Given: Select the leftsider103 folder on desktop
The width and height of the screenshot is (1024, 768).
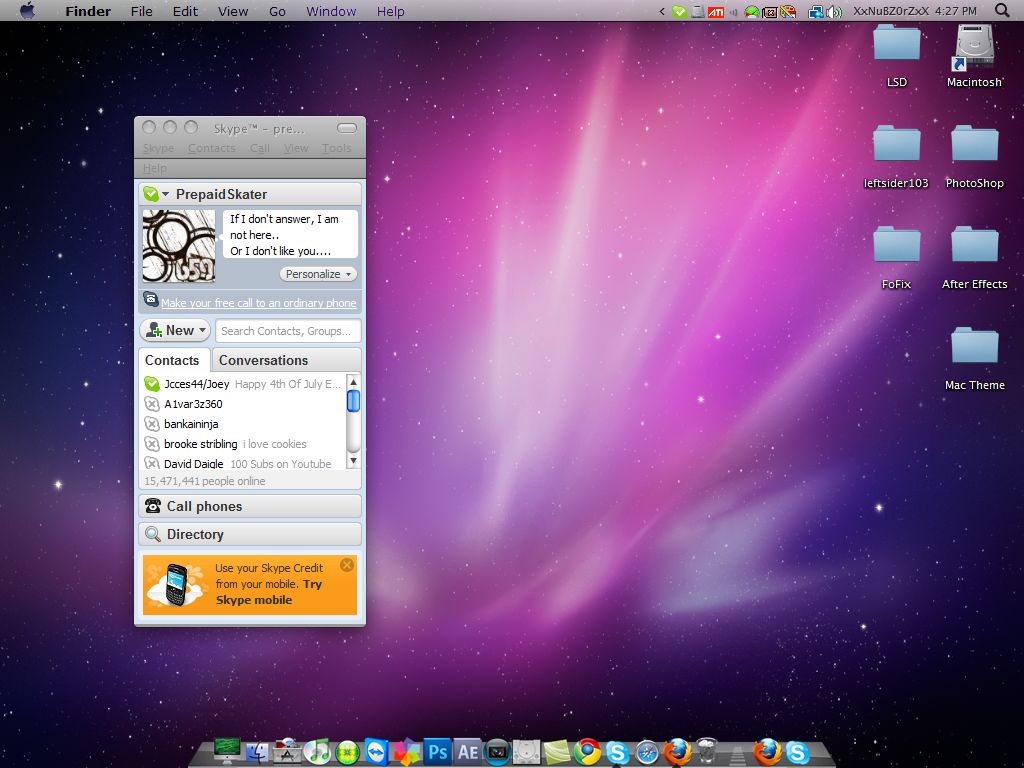Looking at the screenshot, I should point(896,157).
